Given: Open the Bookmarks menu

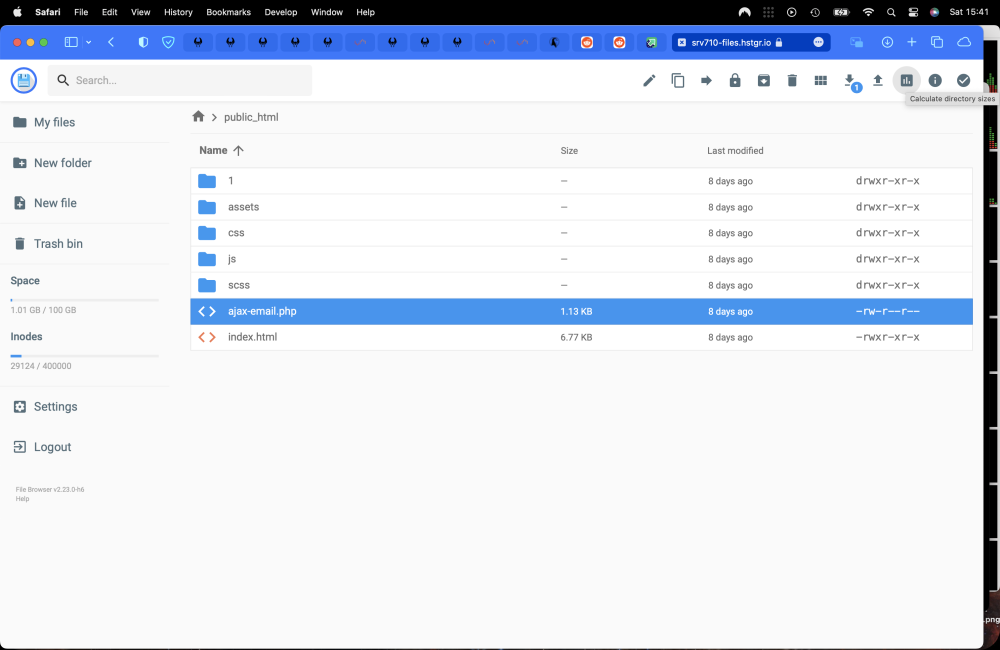Looking at the screenshot, I should 228,12.
